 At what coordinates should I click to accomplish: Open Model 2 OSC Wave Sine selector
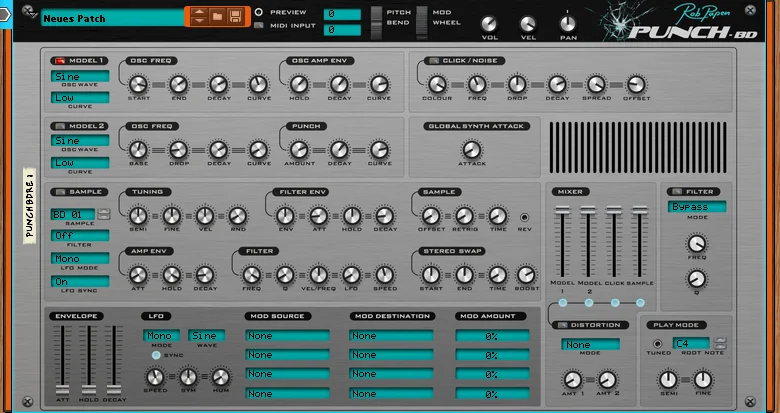80,141
